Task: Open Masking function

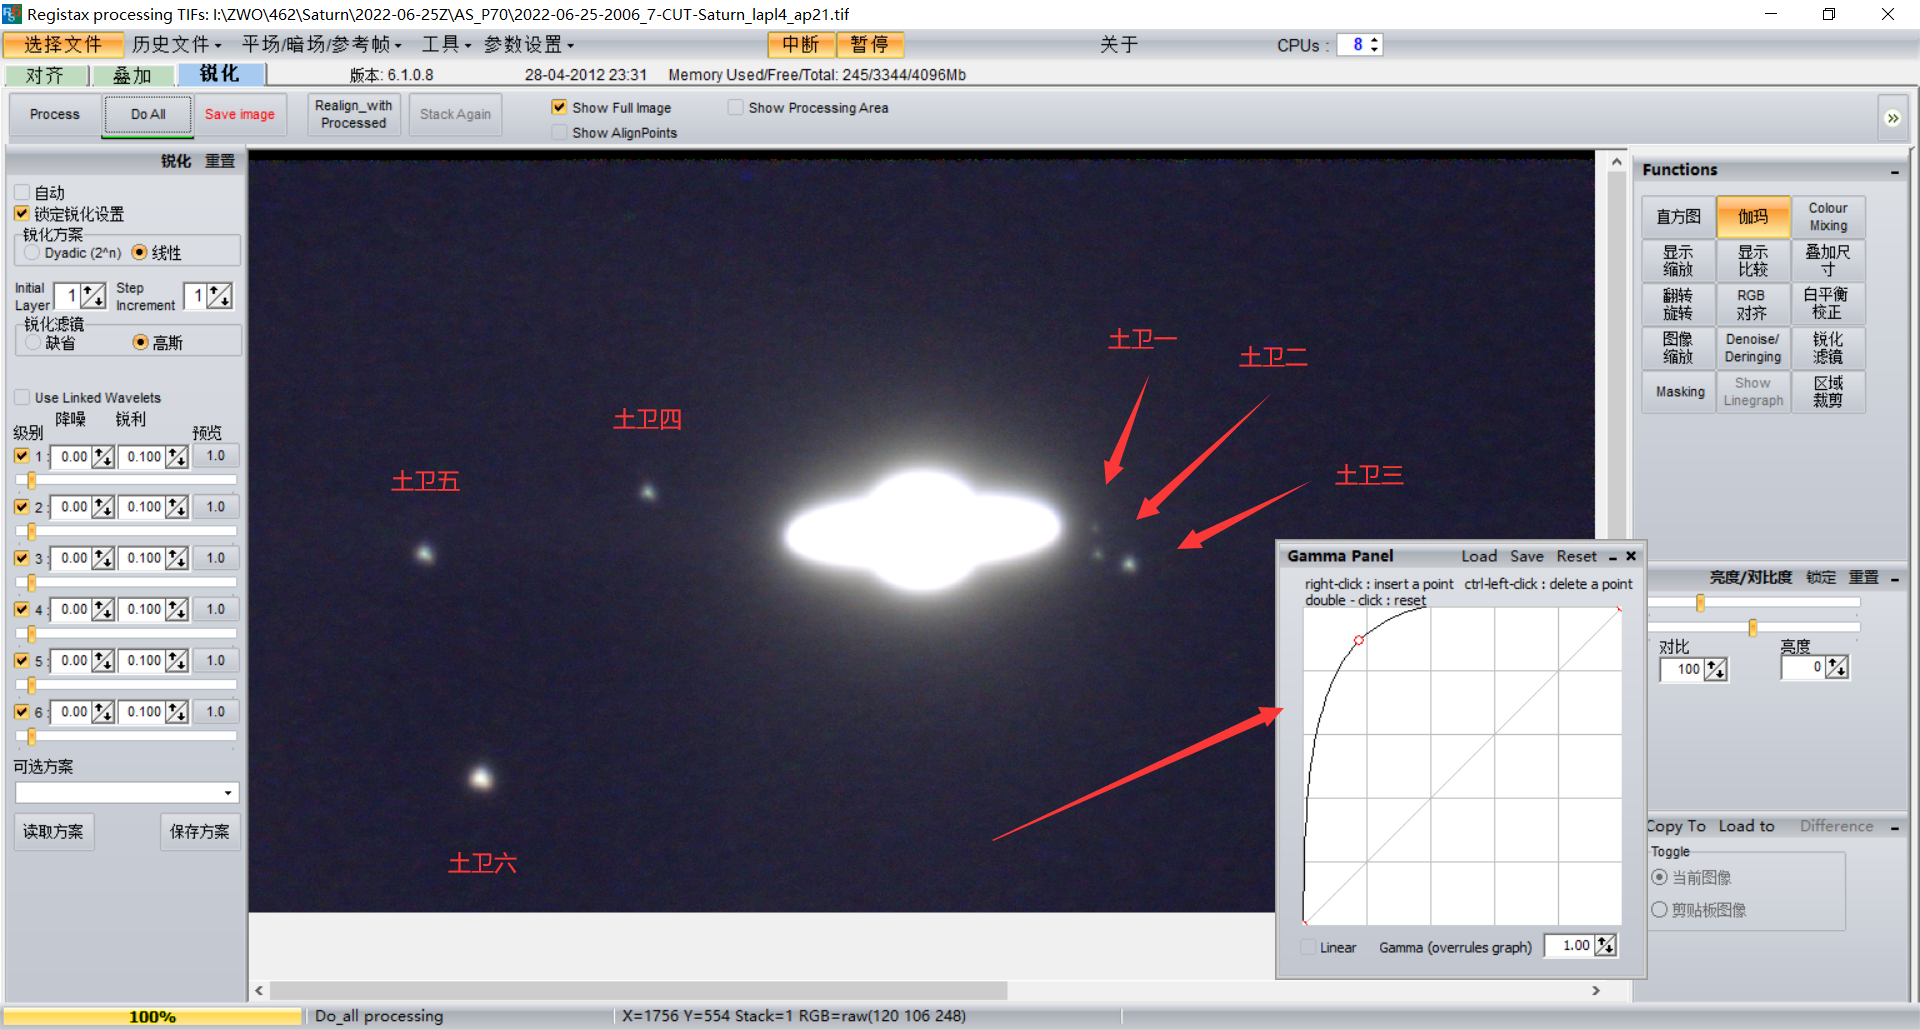Action: pyautogui.click(x=1678, y=392)
